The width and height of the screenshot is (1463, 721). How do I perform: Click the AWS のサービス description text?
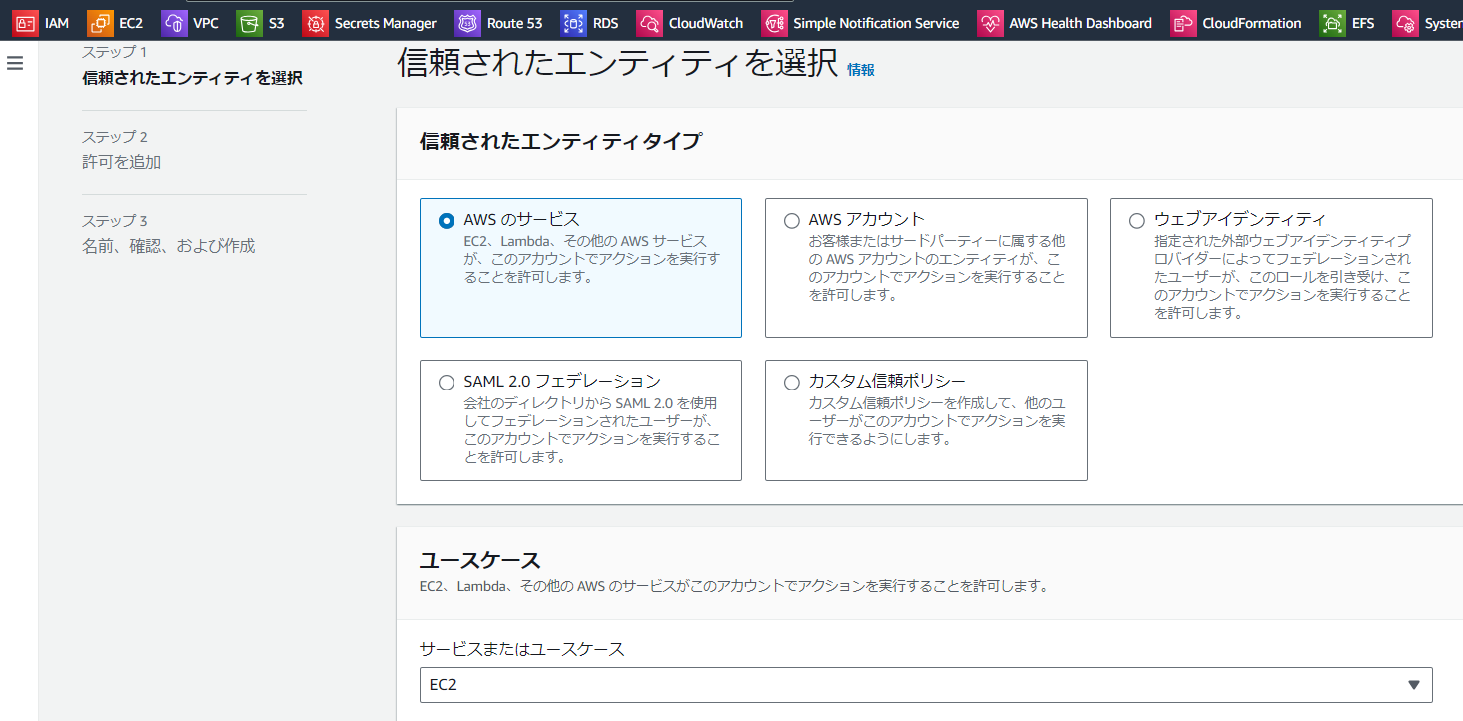591,259
